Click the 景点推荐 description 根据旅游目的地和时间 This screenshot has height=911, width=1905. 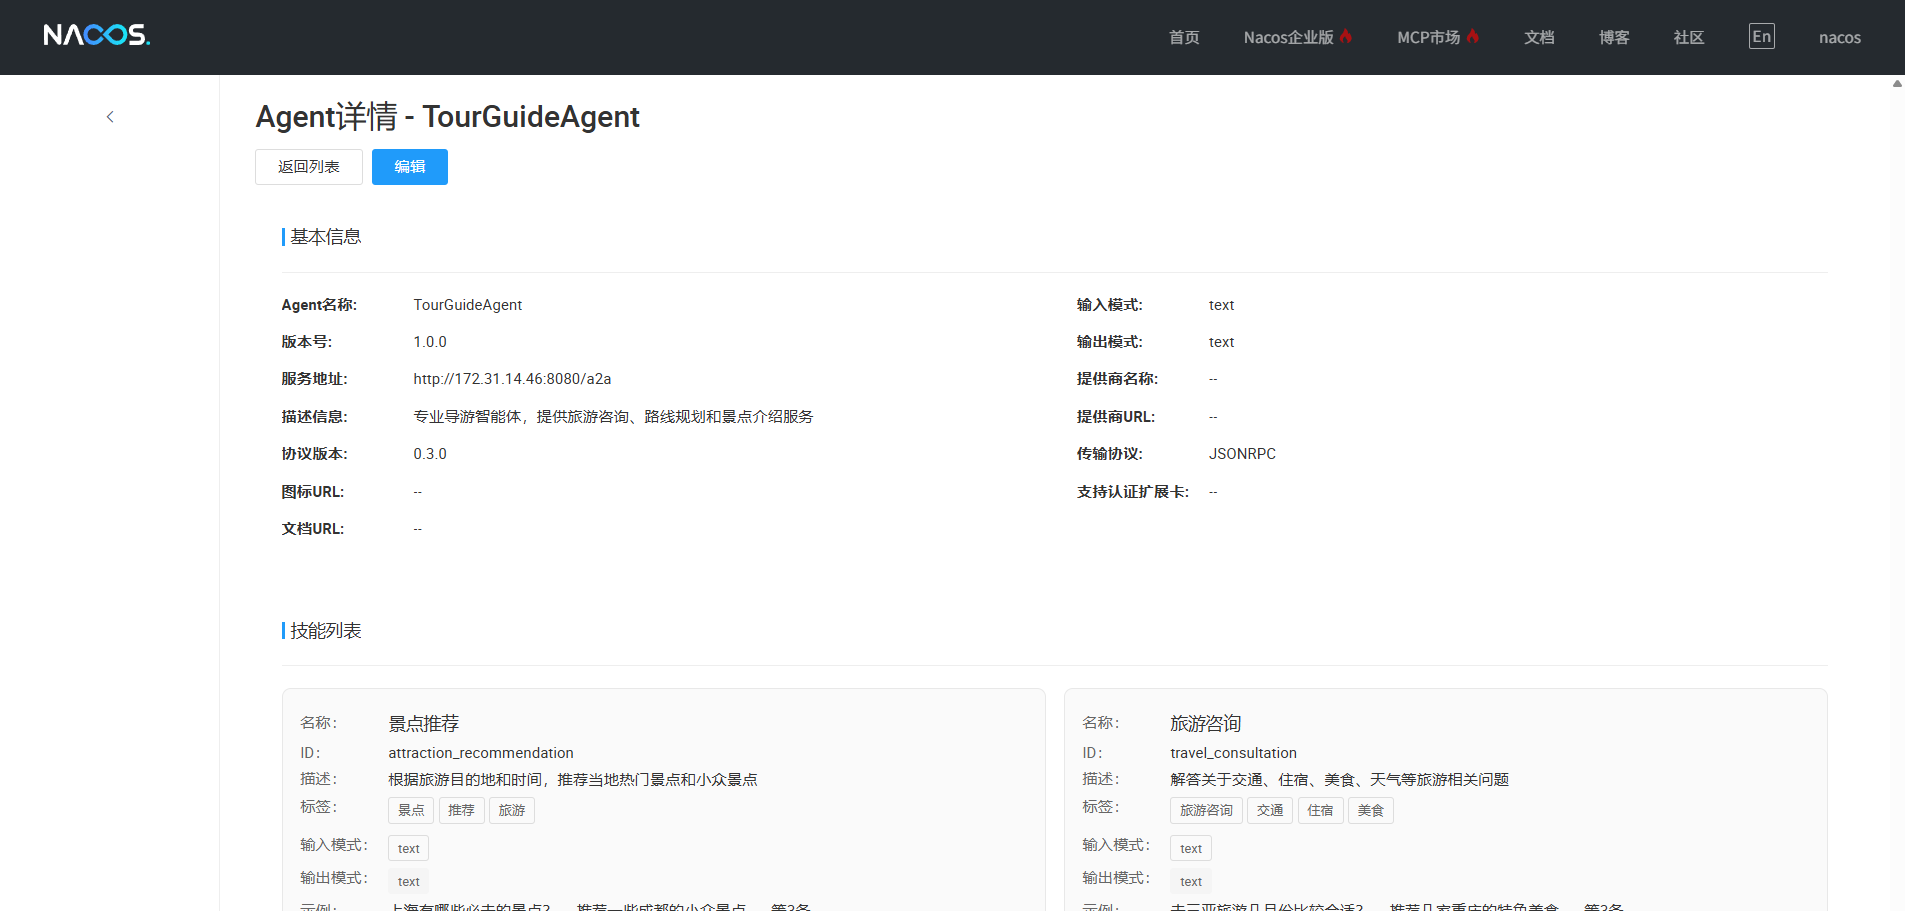coord(573,780)
